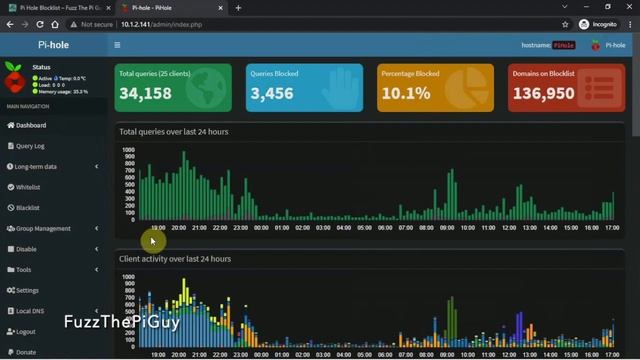Click the Queries Blocked blue card
640x360 pixels.
304,88
